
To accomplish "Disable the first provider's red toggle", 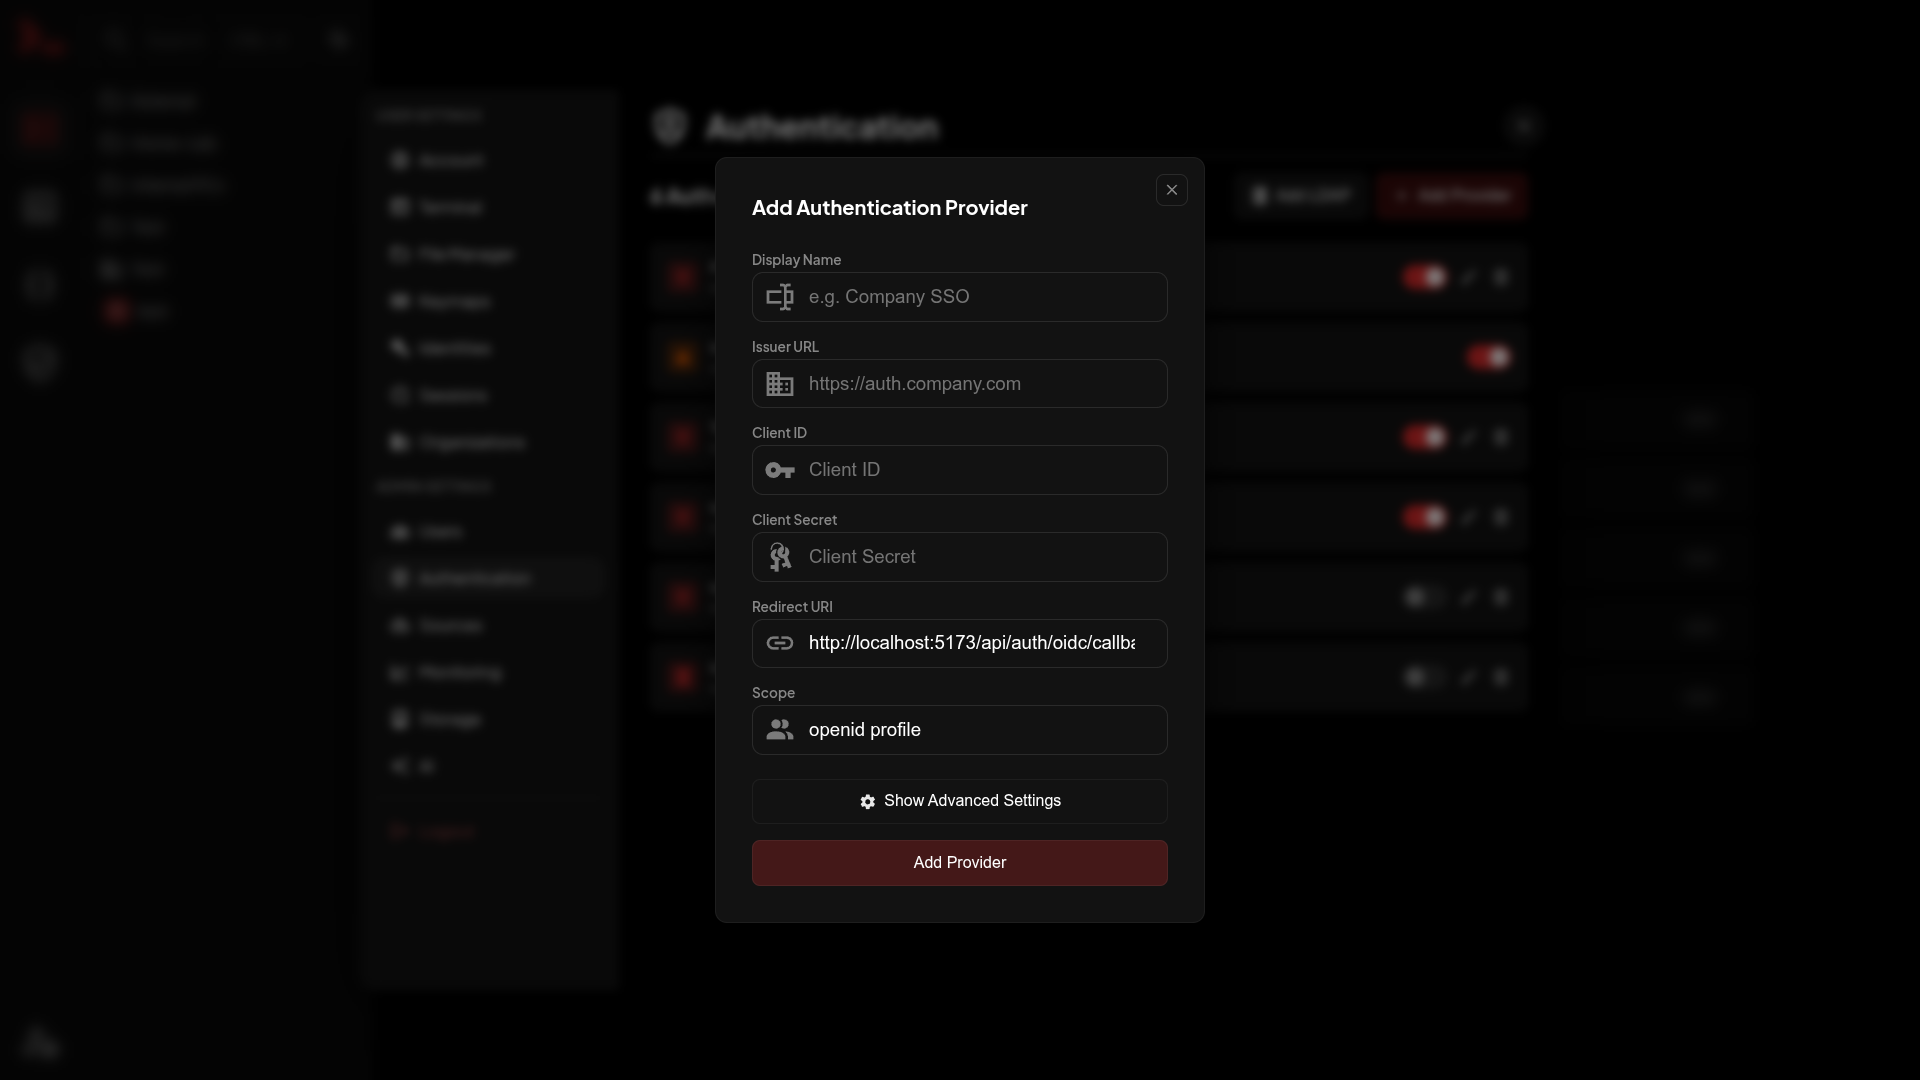I will 1425,277.
